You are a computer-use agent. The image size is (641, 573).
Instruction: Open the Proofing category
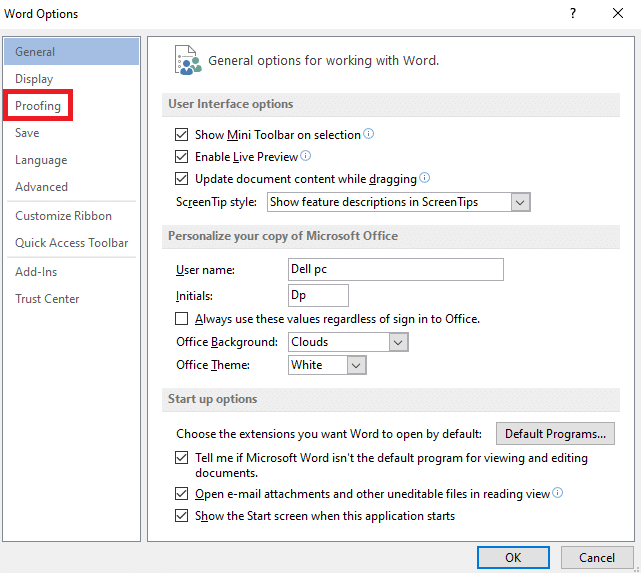38,106
